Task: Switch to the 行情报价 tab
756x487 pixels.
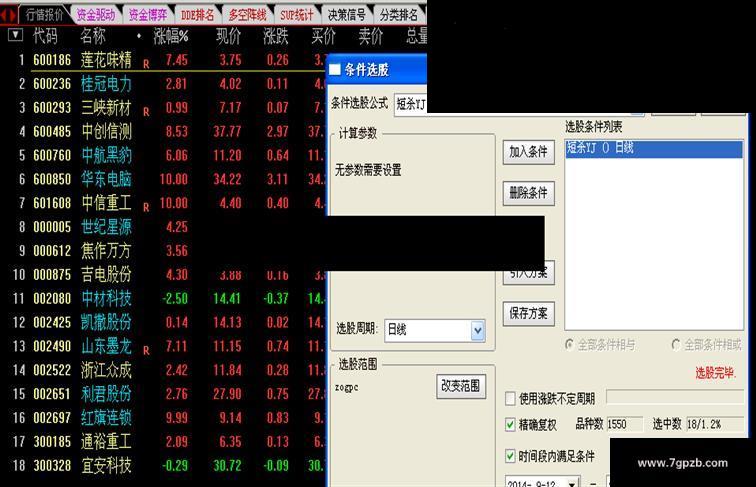Action: [44, 14]
